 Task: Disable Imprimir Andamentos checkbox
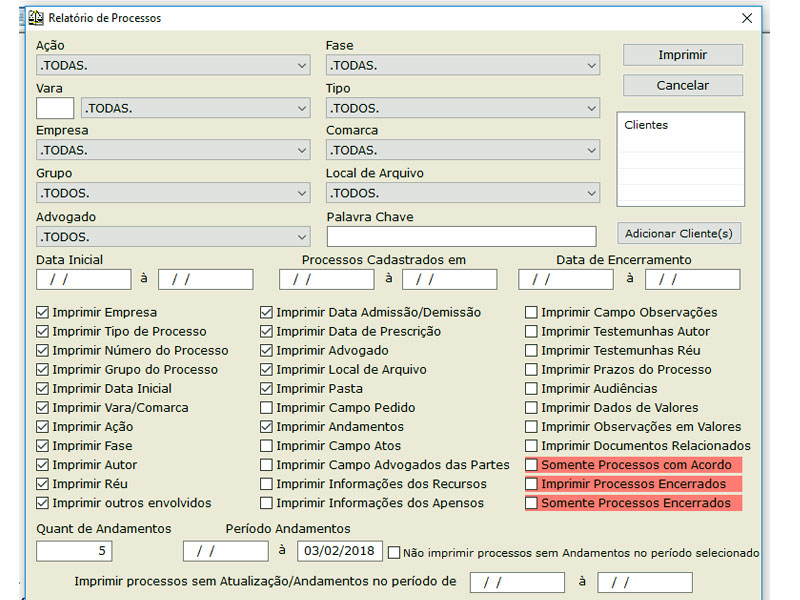266,427
